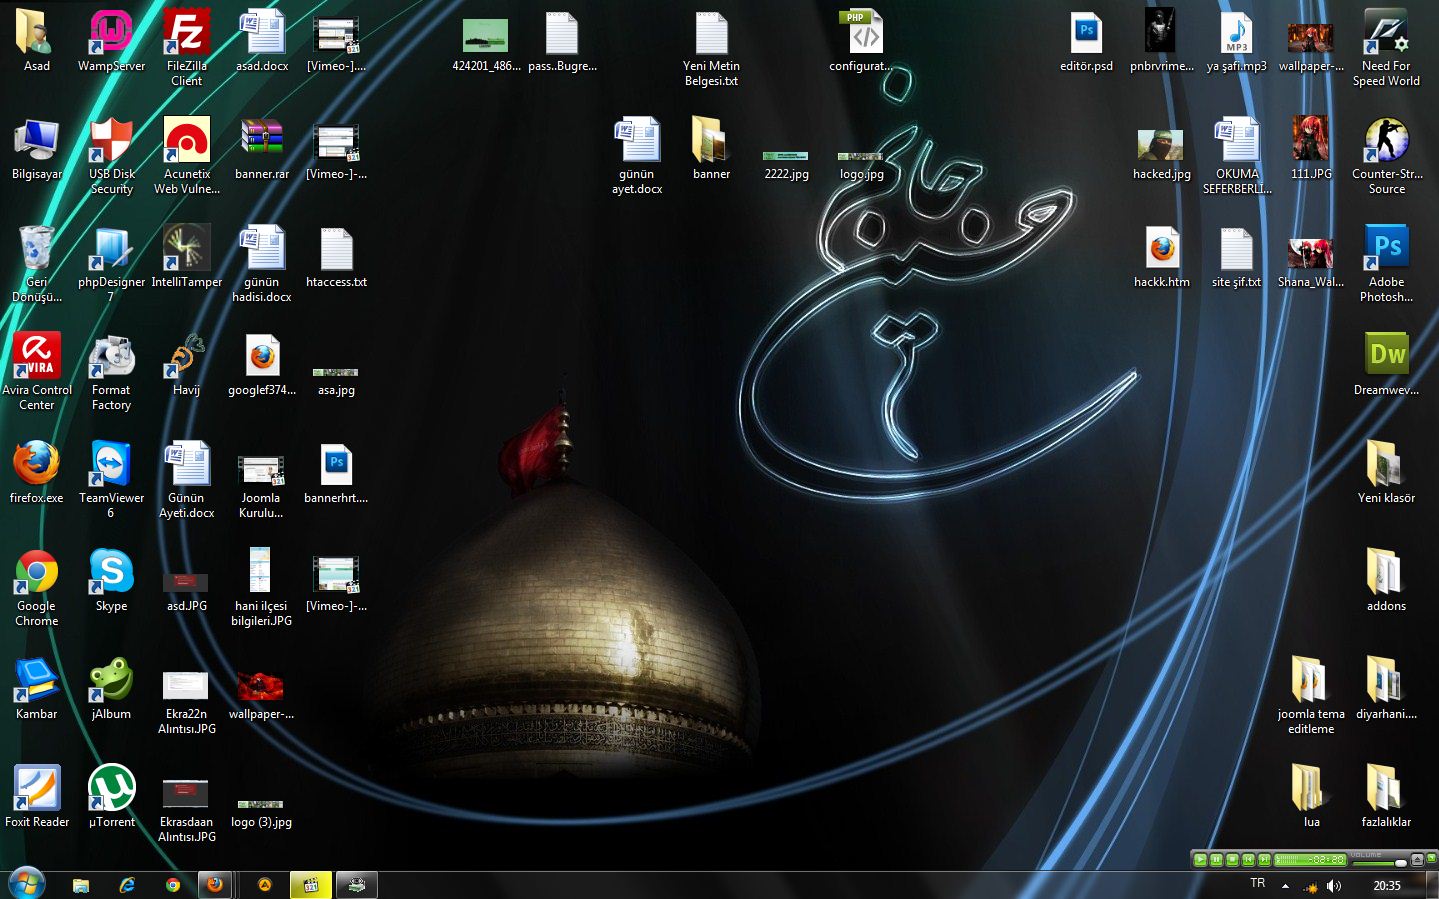
Task: Click the volume slider in music widget
Action: [x=1380, y=863]
